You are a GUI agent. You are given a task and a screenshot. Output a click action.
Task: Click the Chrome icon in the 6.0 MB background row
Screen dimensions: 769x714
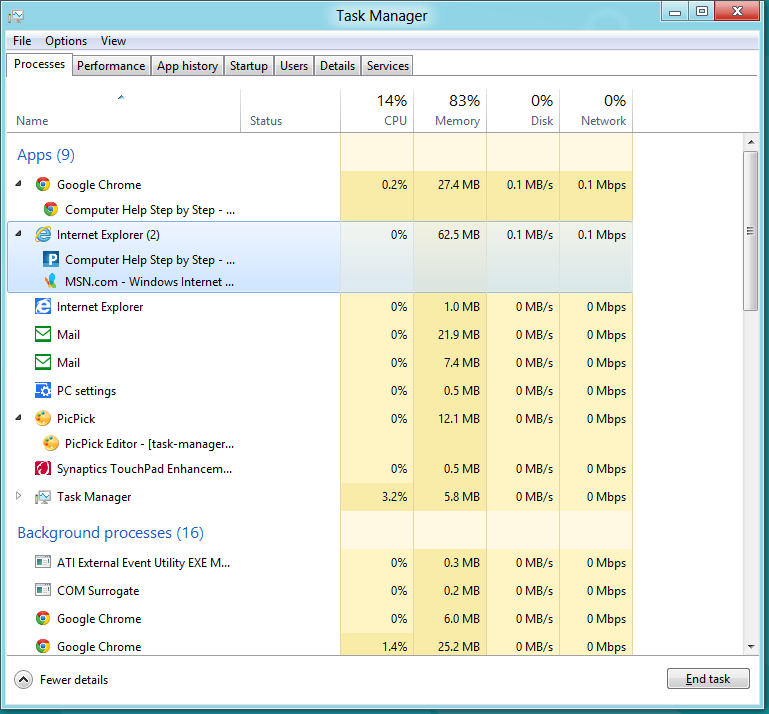pyautogui.click(x=43, y=618)
